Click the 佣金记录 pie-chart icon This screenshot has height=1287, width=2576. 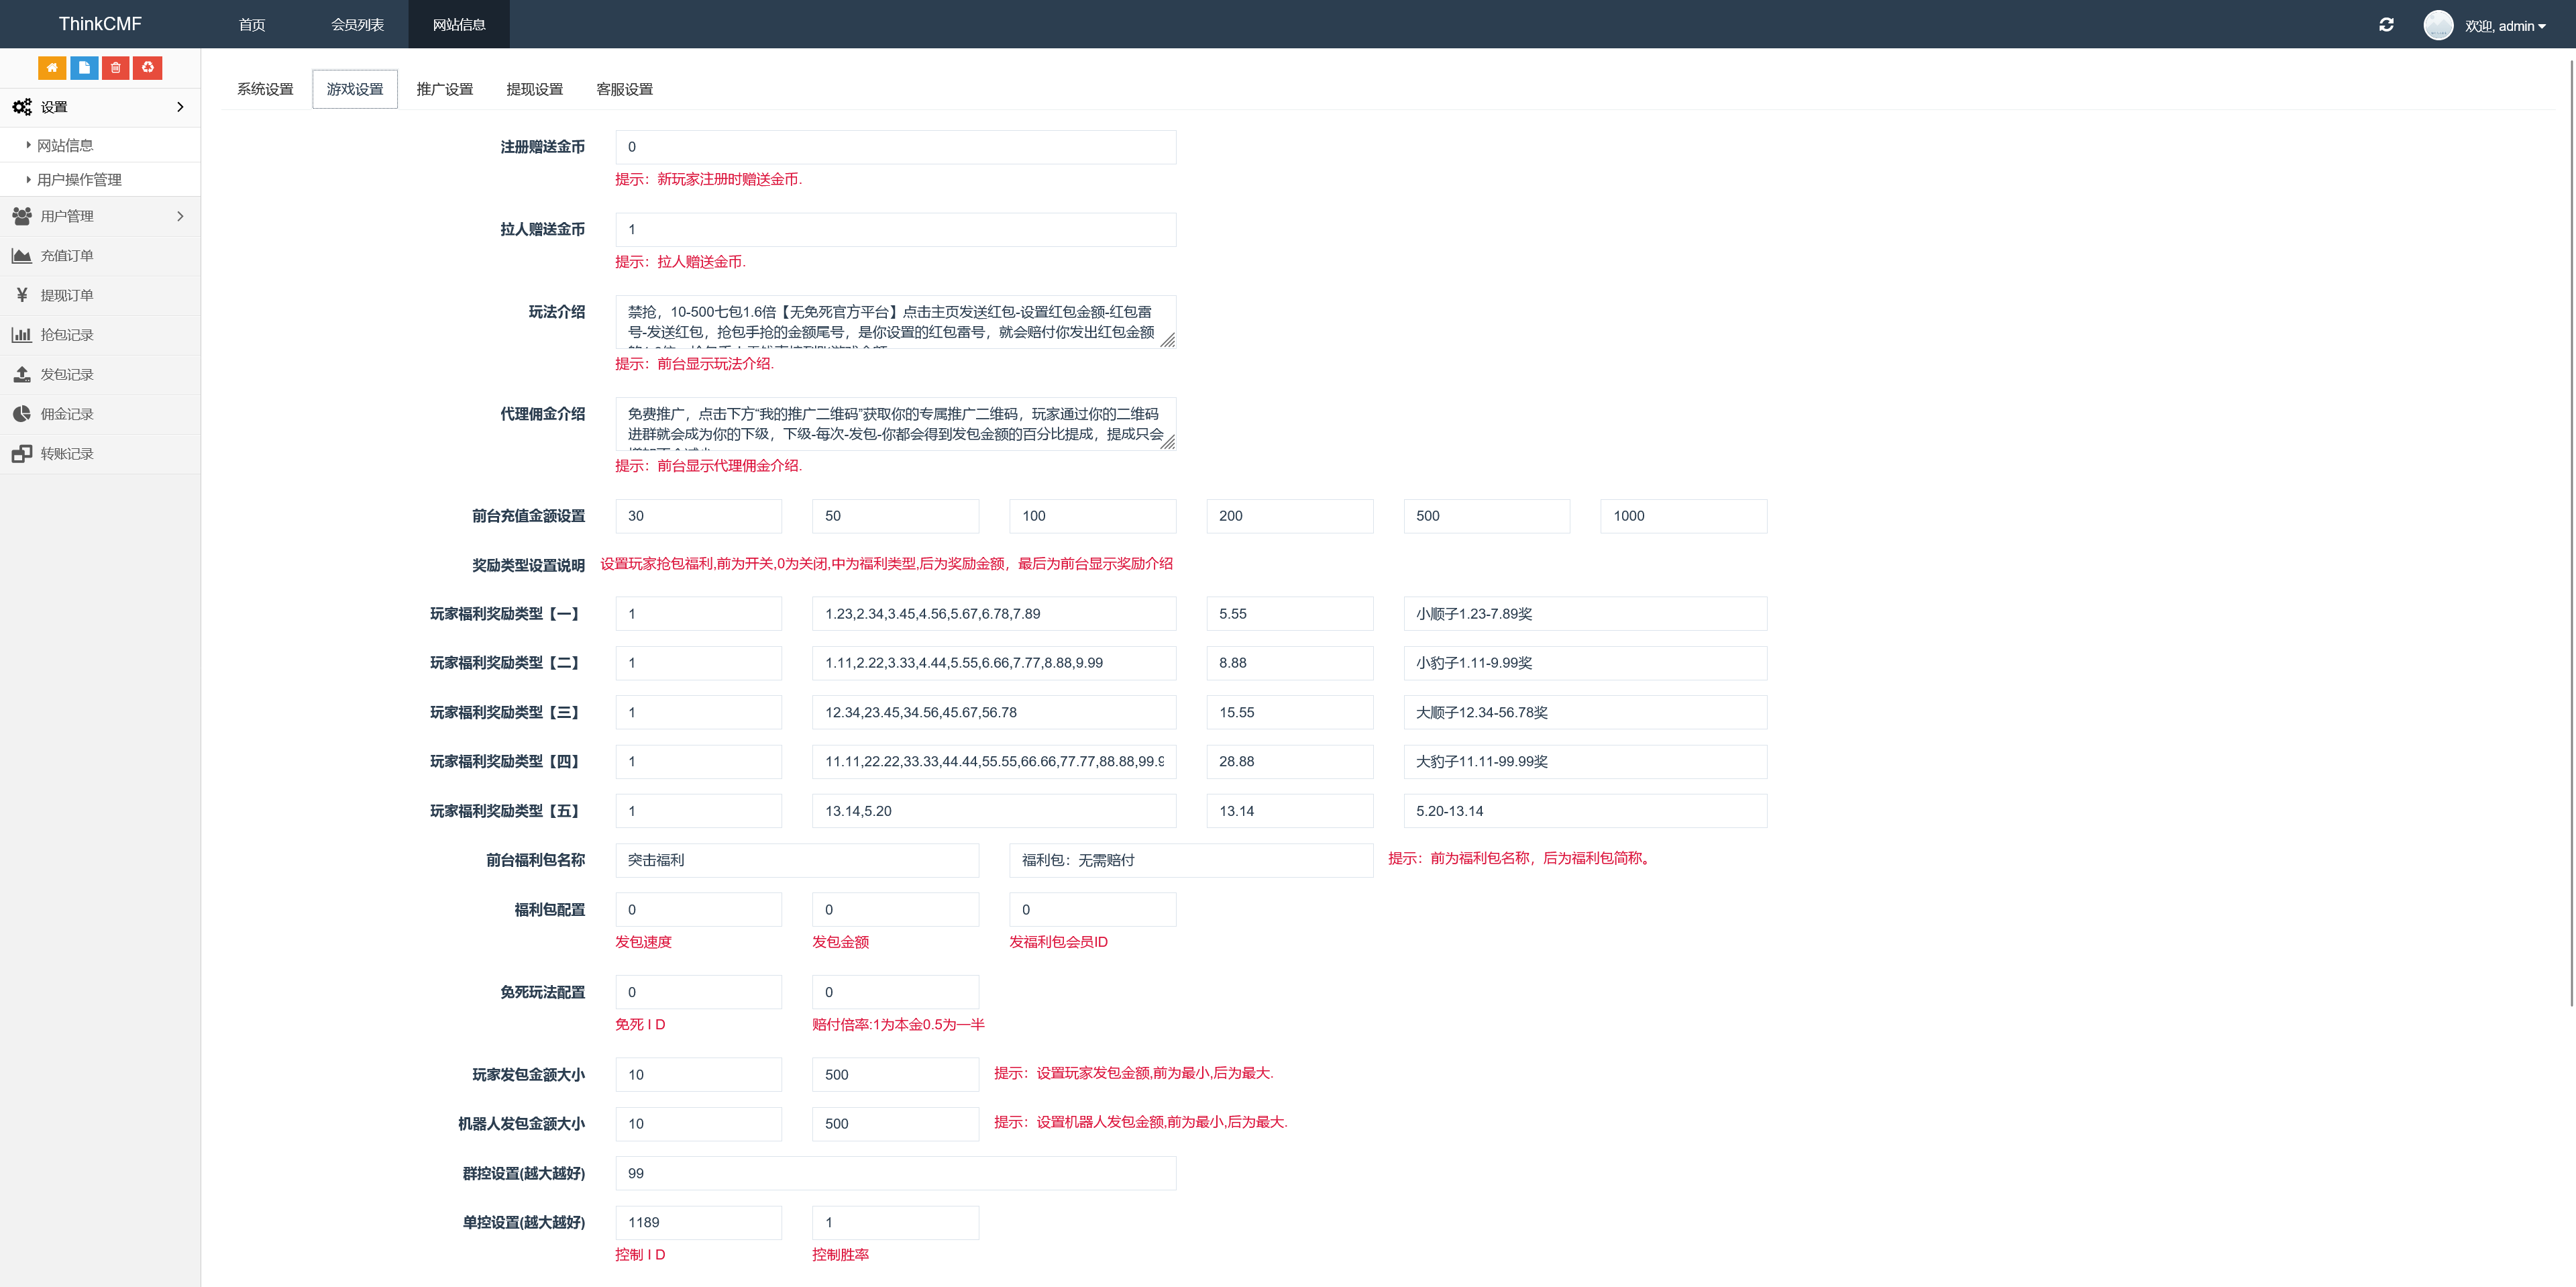click(x=22, y=413)
